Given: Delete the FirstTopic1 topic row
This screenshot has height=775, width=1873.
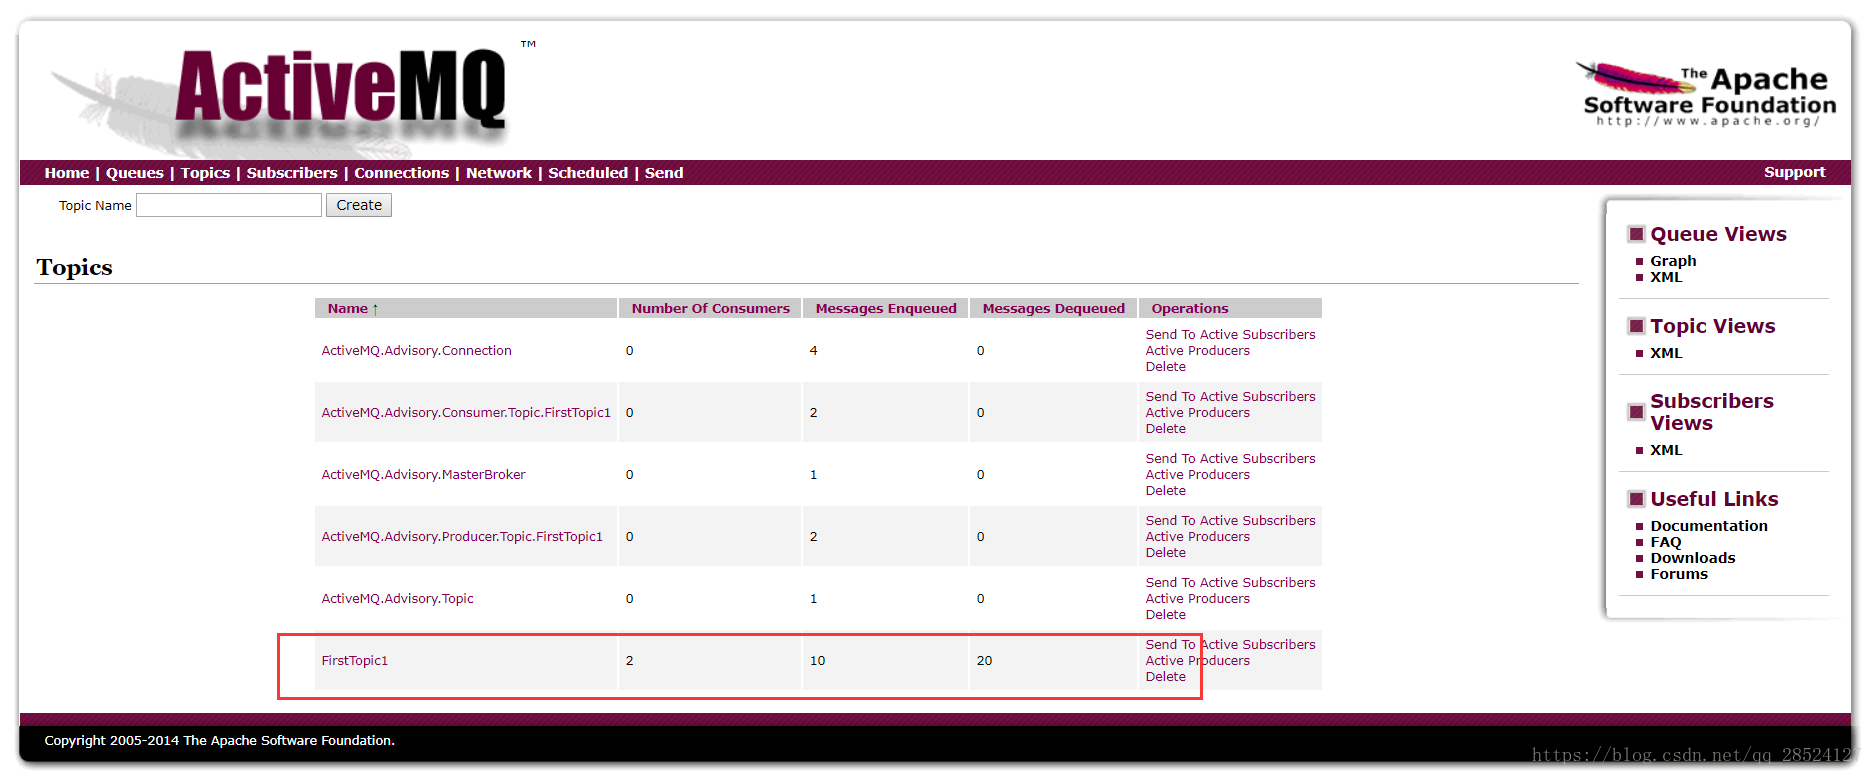Looking at the screenshot, I should click(1165, 676).
